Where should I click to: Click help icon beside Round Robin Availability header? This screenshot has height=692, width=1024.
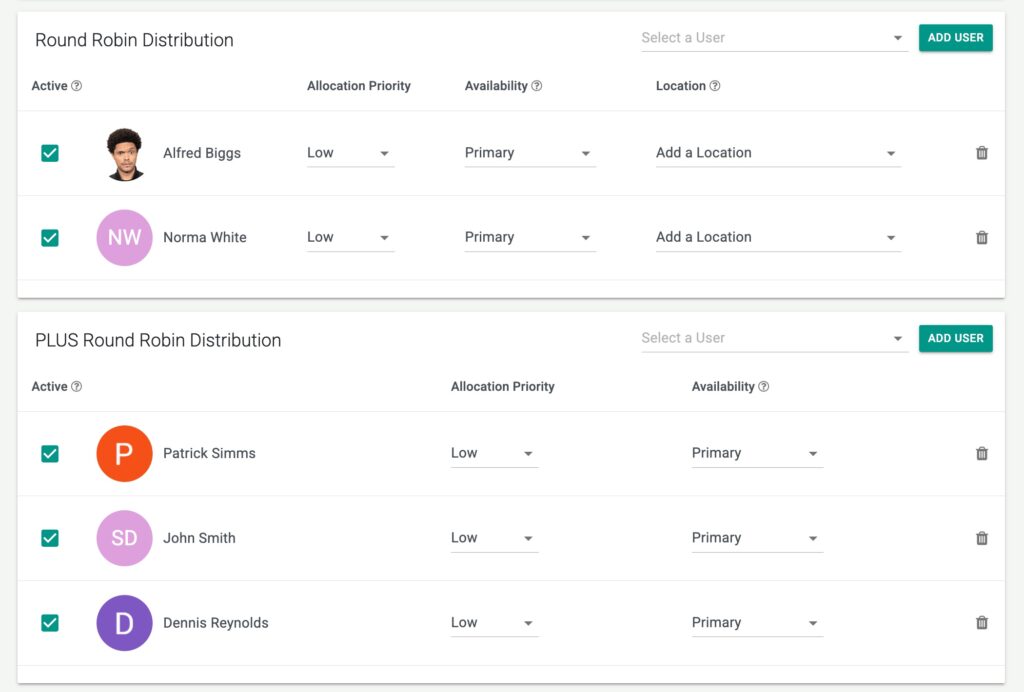click(537, 86)
